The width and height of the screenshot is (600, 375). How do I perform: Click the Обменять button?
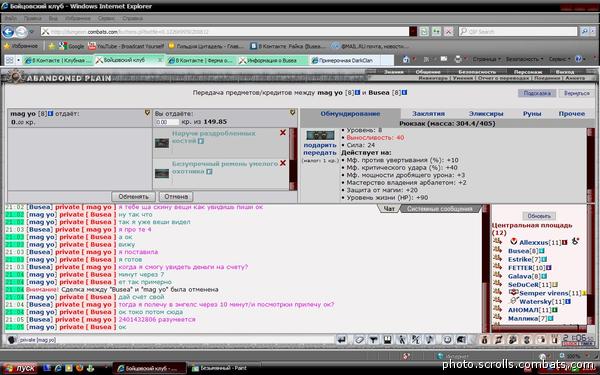pos(133,197)
